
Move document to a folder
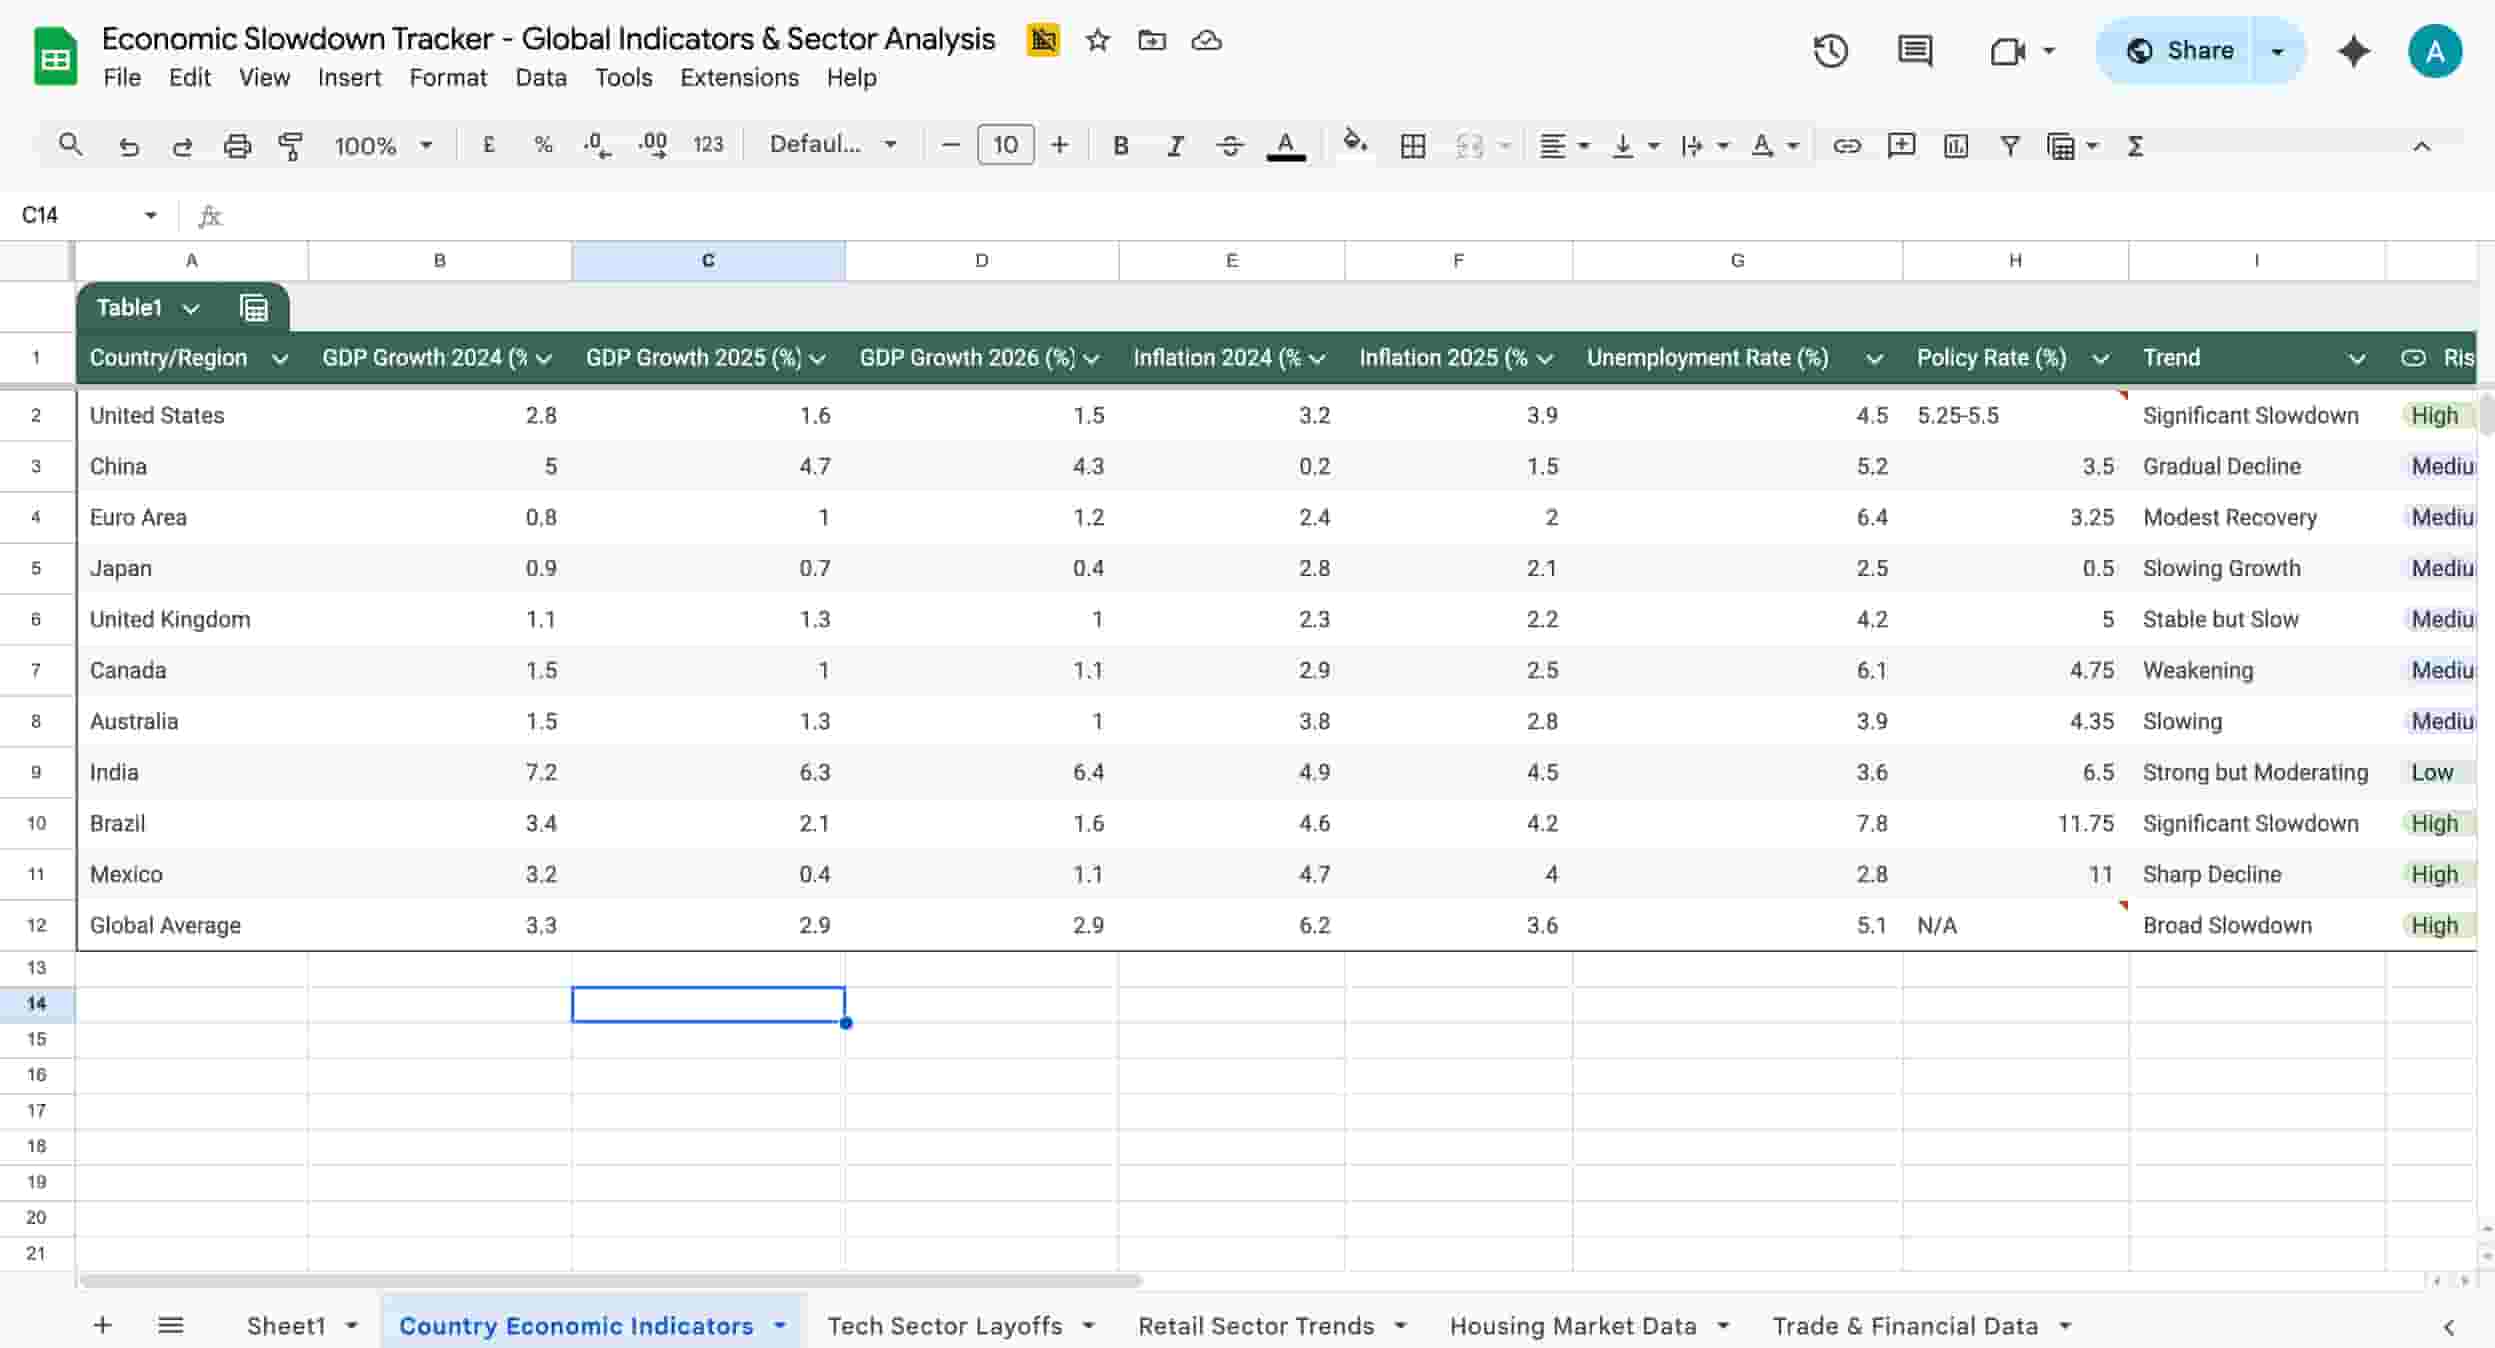(x=1152, y=40)
